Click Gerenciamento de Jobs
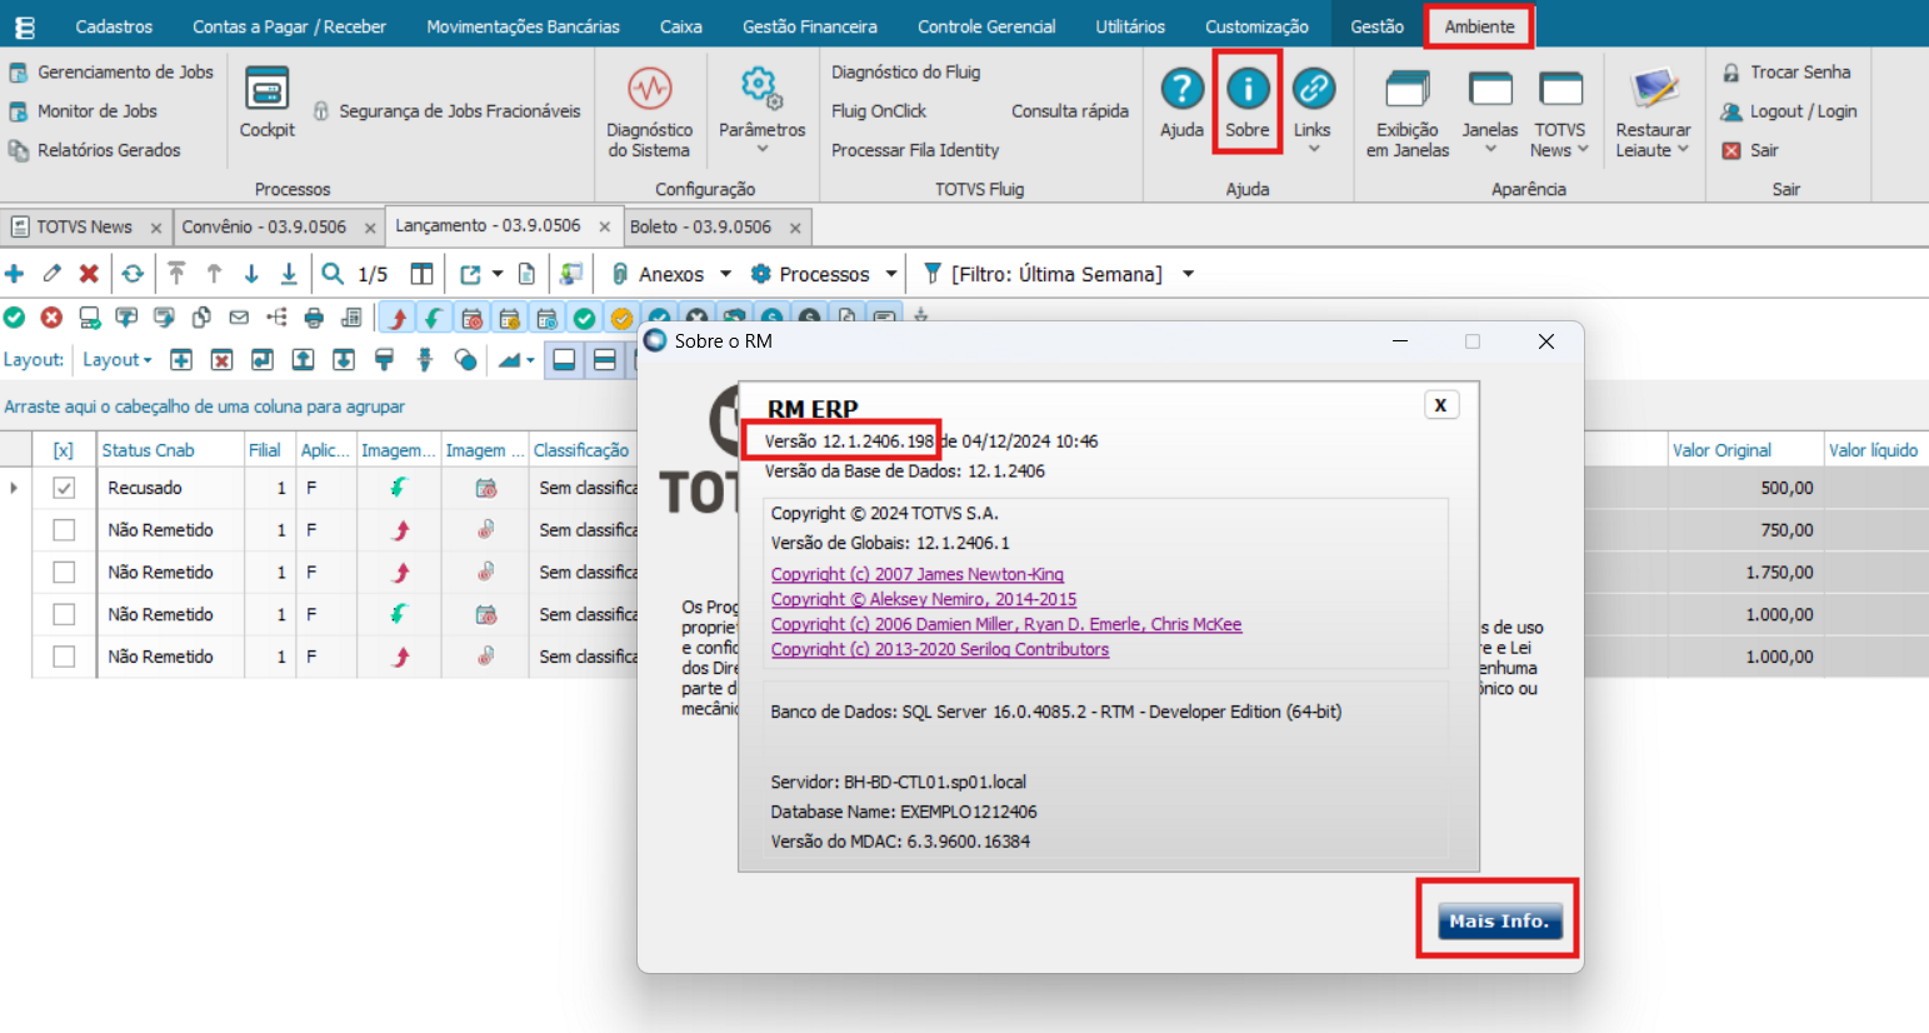1929x1033 pixels. click(x=125, y=72)
